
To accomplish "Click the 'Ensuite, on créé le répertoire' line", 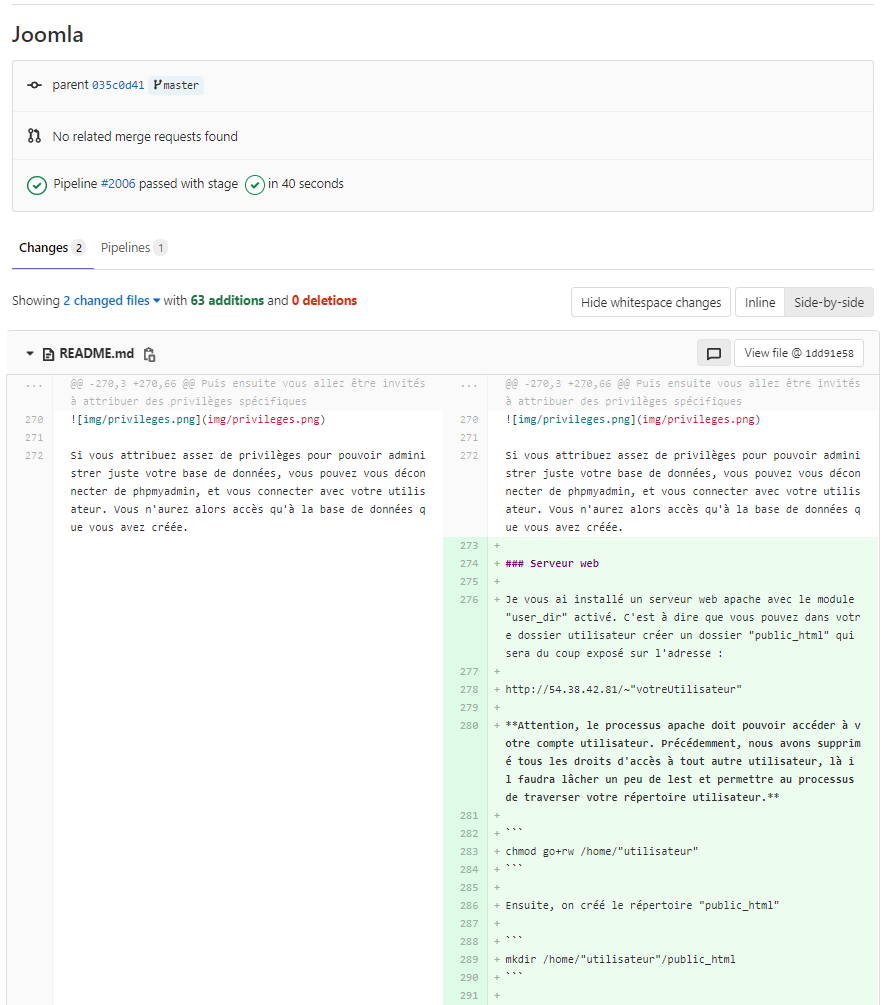I will (x=642, y=906).
